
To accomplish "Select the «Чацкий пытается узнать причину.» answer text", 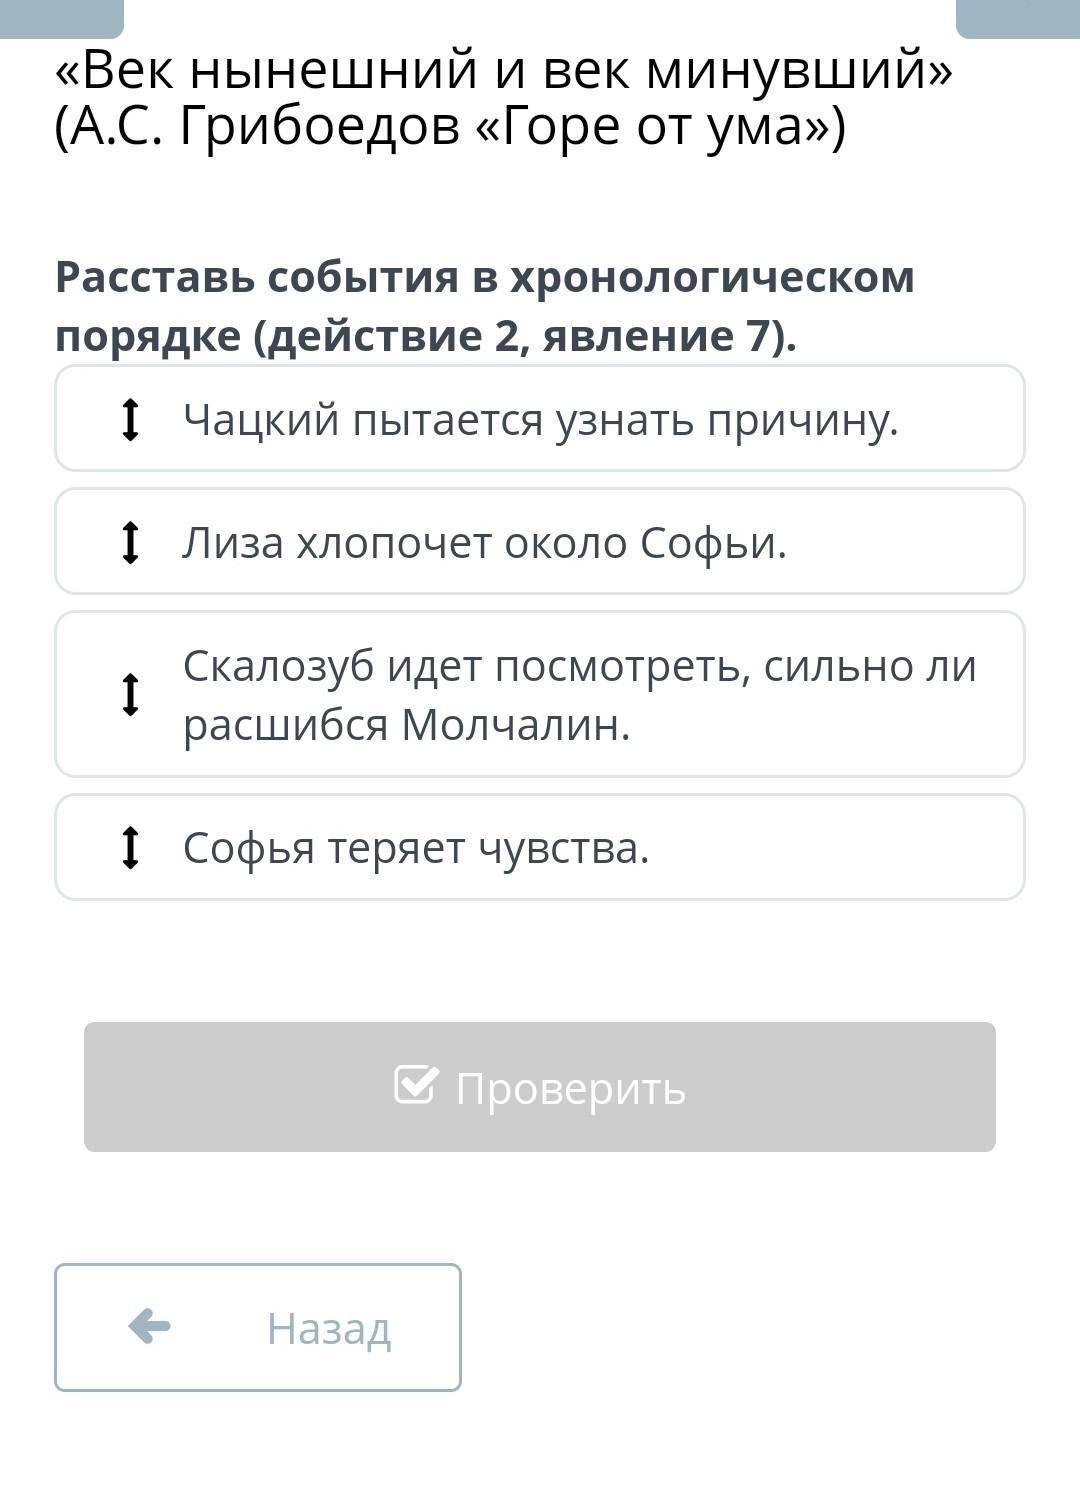I will point(540,420).
